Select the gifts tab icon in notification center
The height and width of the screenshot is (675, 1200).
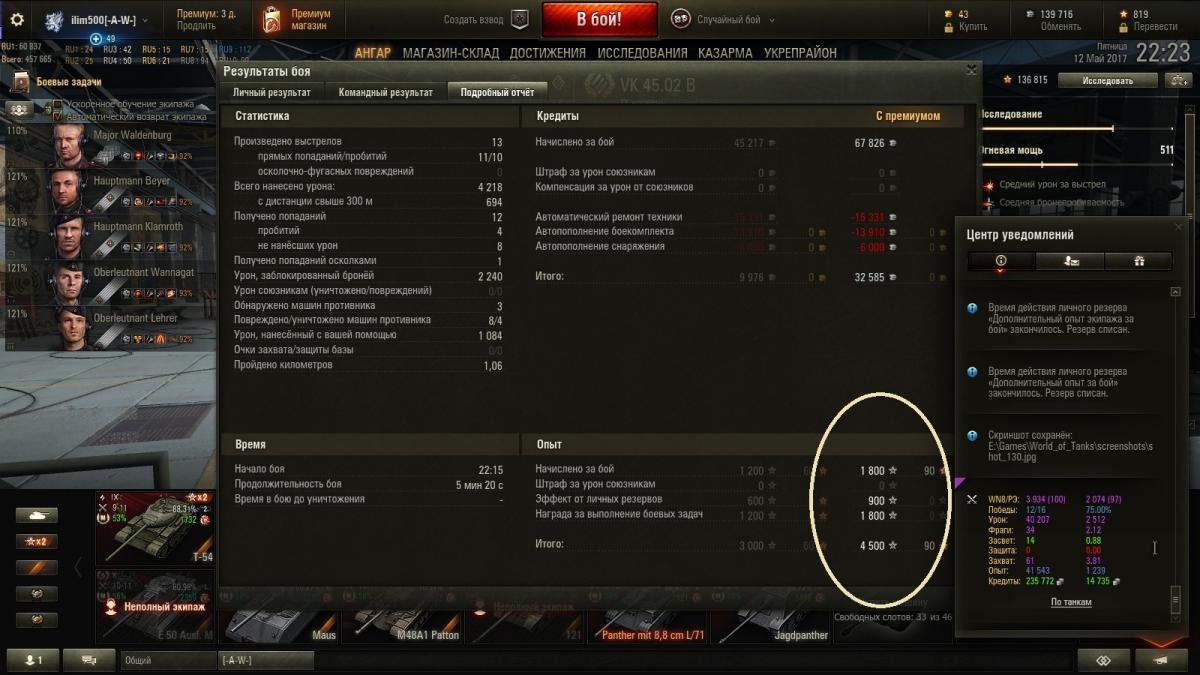click(x=1138, y=260)
